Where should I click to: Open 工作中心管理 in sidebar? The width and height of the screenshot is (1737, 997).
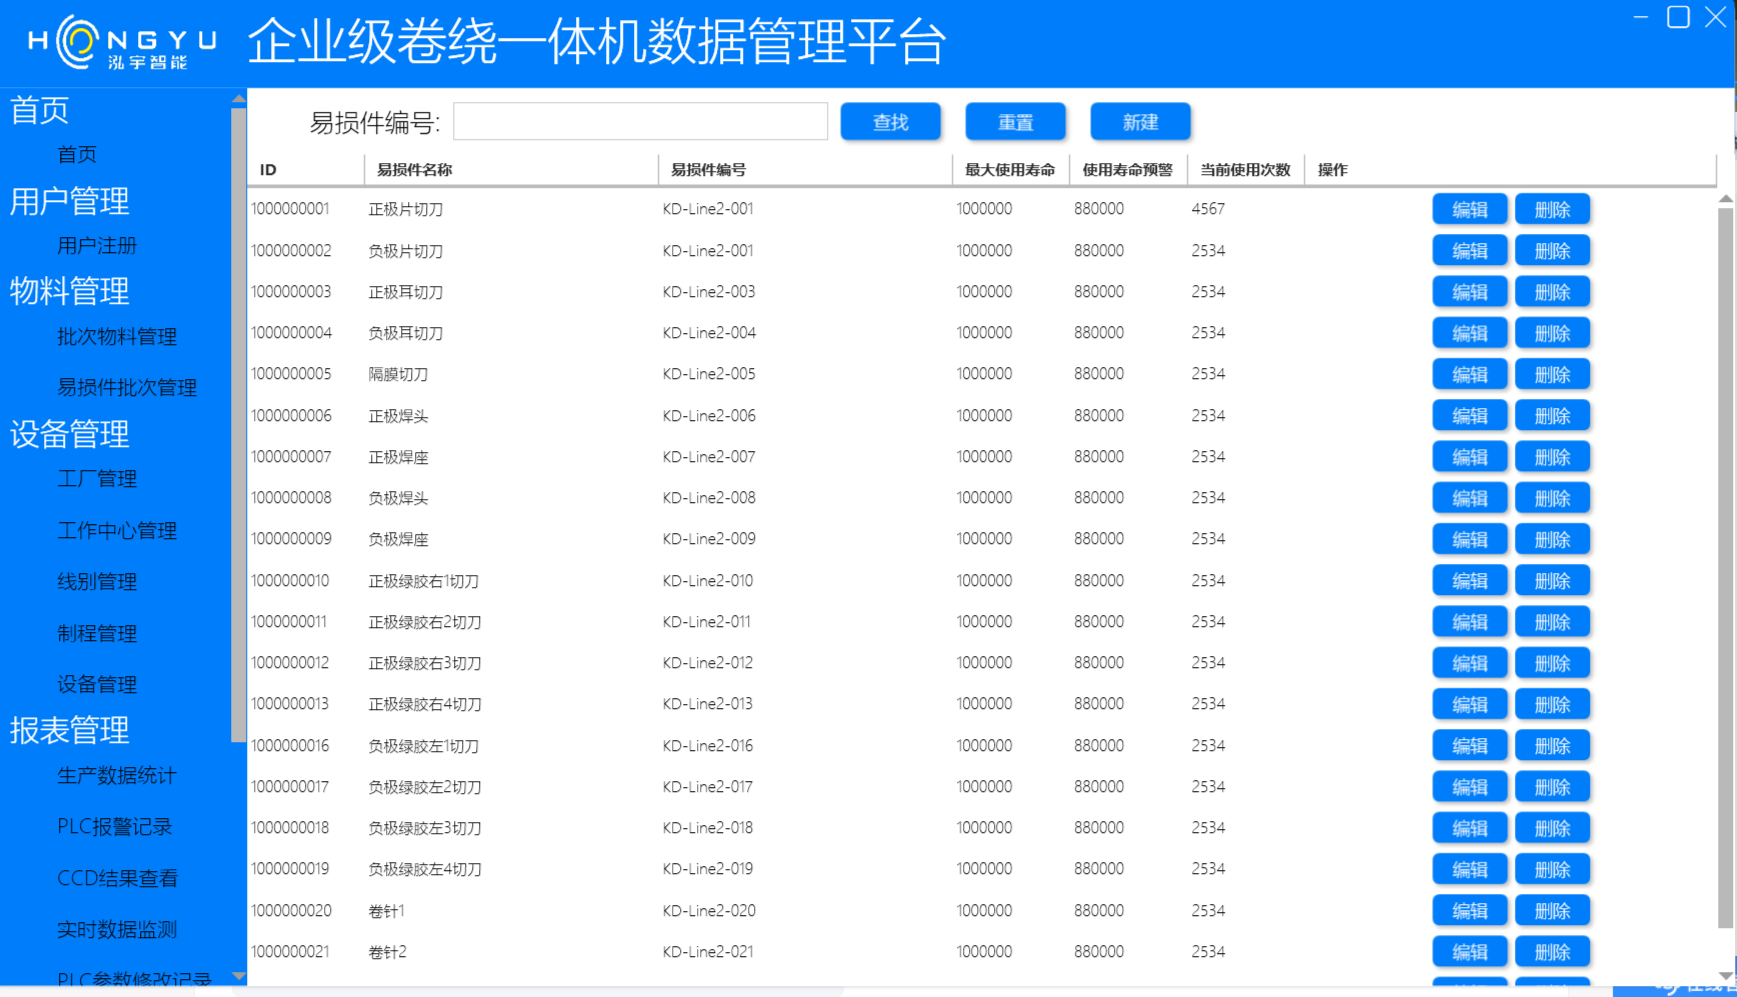click(x=117, y=531)
